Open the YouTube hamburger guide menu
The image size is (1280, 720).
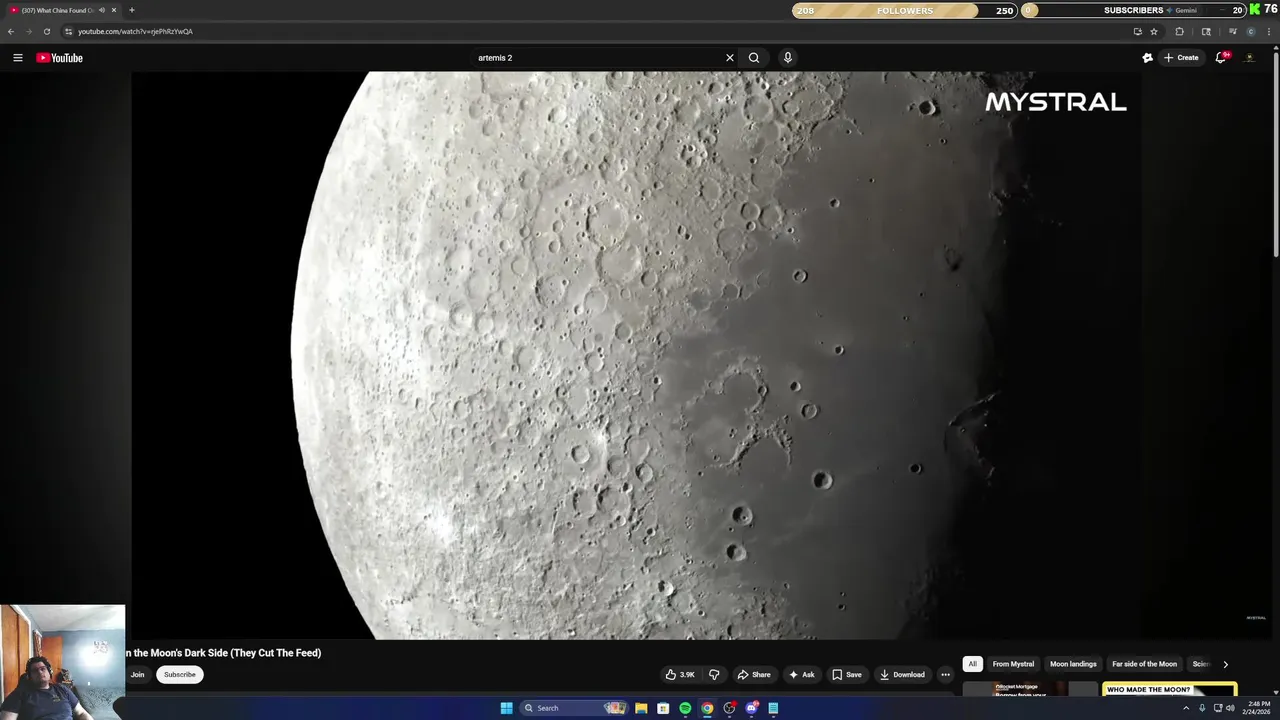click(18, 58)
